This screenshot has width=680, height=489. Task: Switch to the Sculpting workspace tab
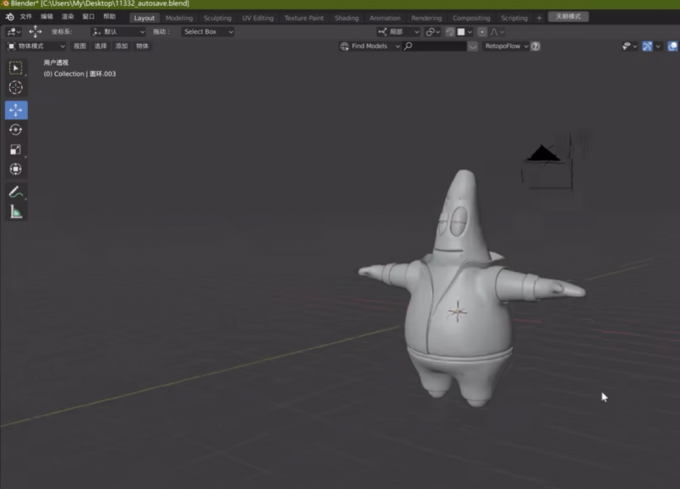tap(217, 18)
